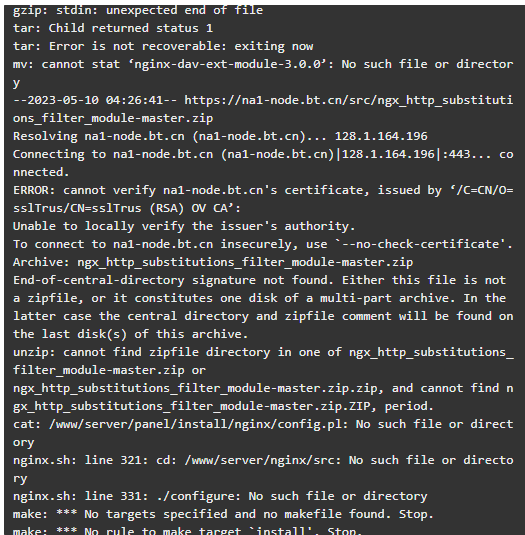Click the wget URL starting https://na1-node.bt.cn/src
The width and height of the screenshot is (525, 535).
pyautogui.click(x=348, y=100)
